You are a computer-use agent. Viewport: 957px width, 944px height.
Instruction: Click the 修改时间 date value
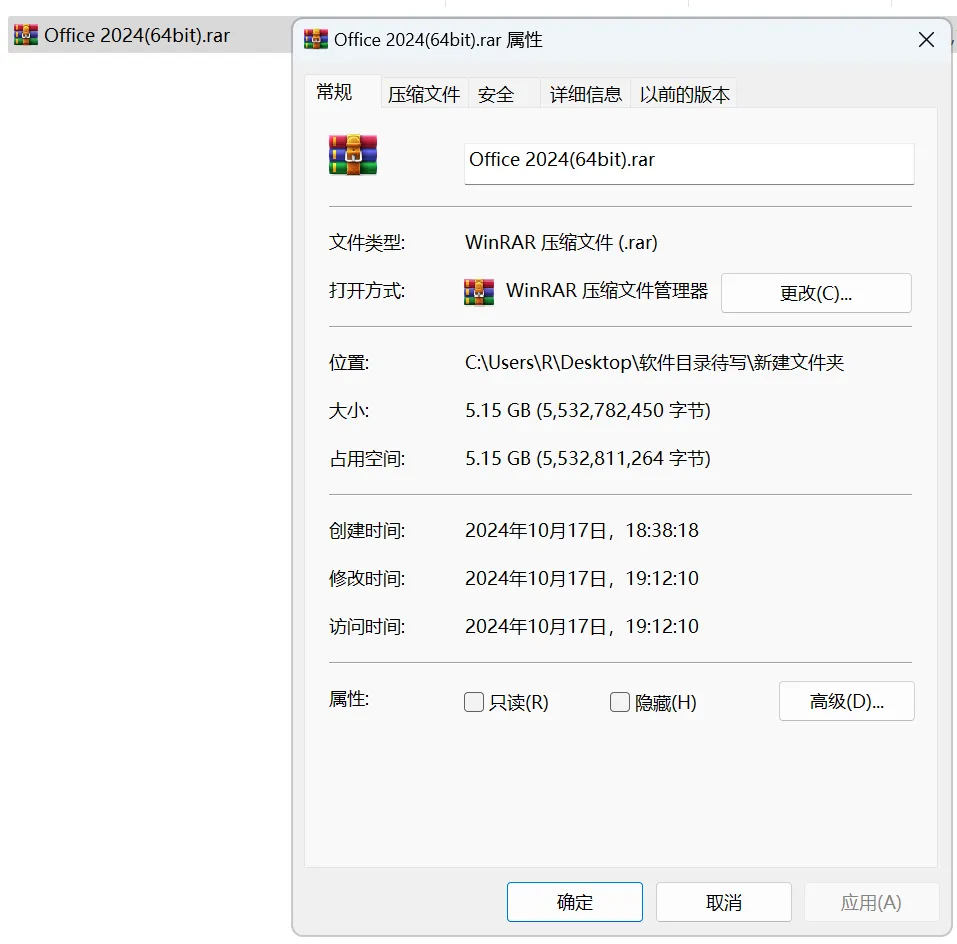click(x=582, y=578)
